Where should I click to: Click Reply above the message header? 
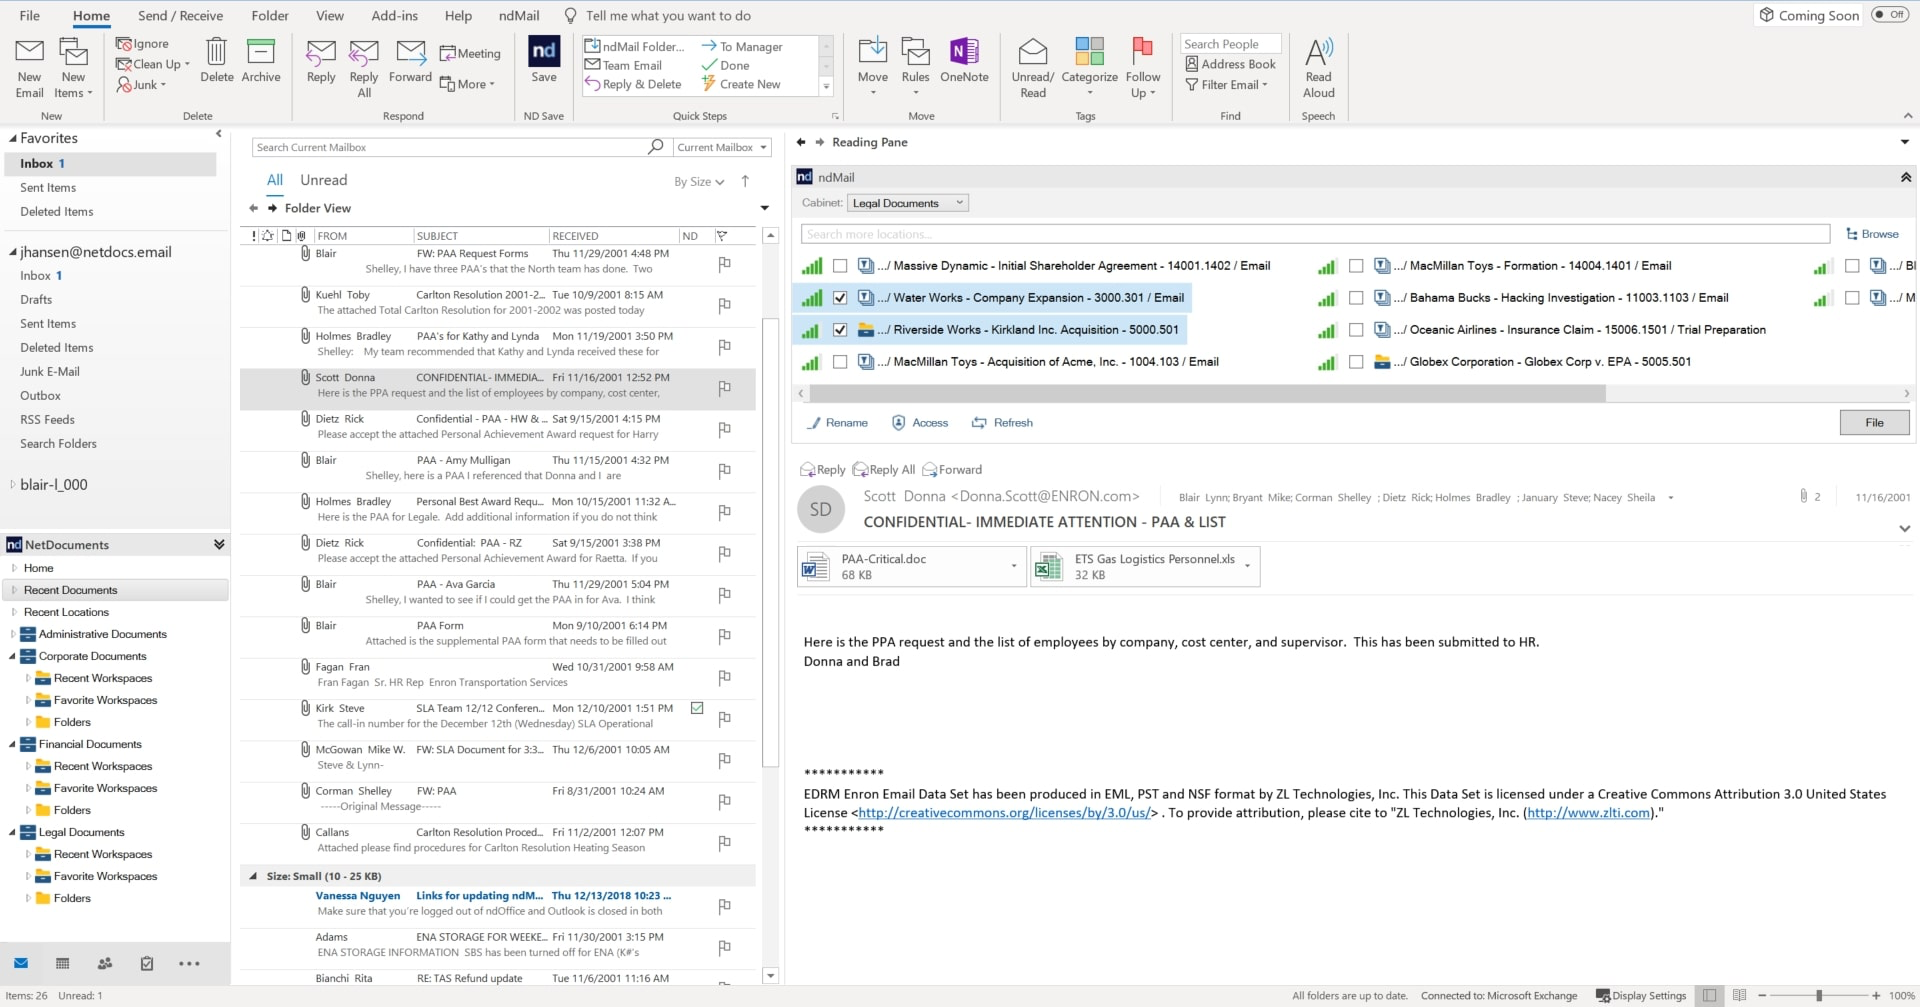point(823,470)
